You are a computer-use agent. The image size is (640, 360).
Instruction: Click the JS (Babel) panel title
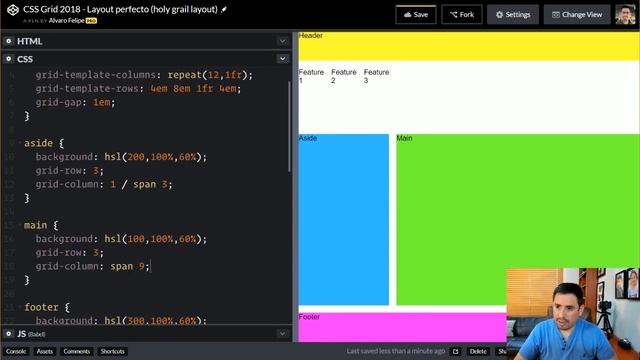[x=31, y=334]
